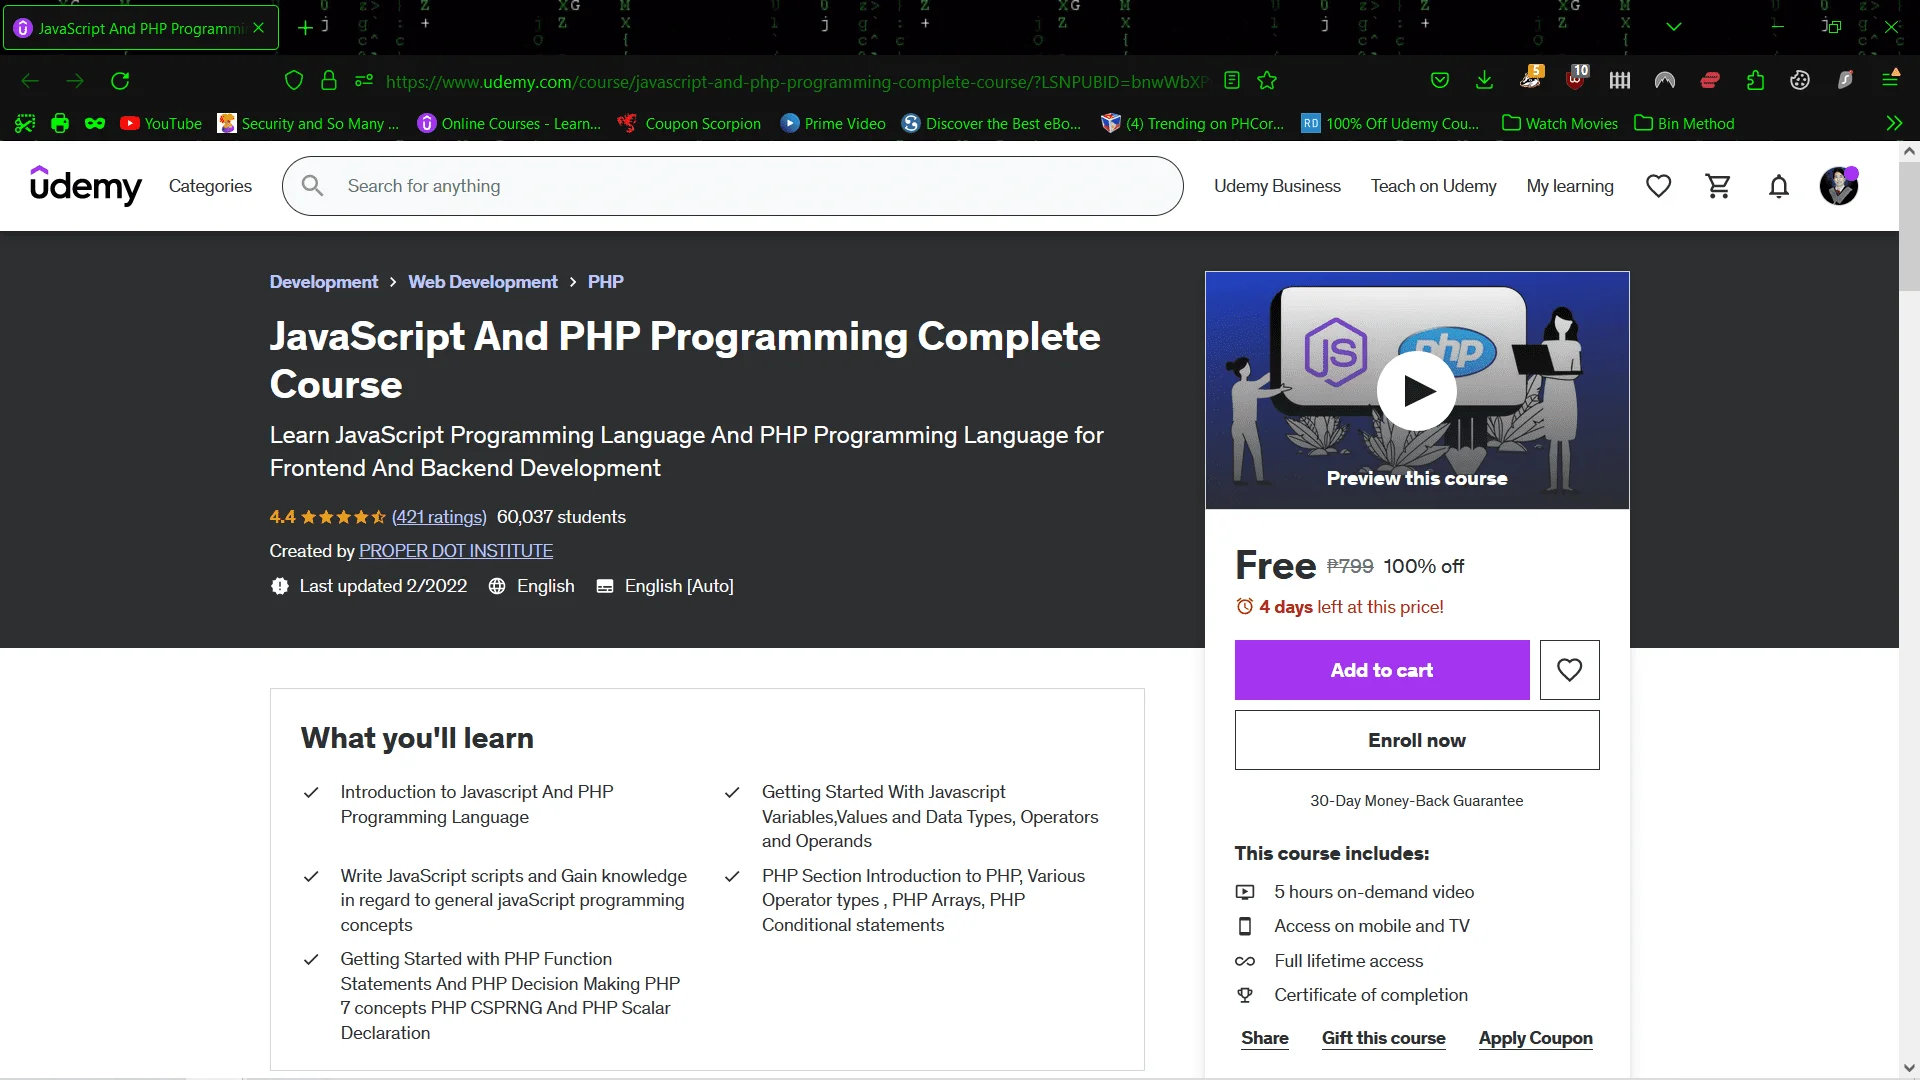Open the browser hamburger application menu
The width and height of the screenshot is (1920, 1080).
(1890, 79)
